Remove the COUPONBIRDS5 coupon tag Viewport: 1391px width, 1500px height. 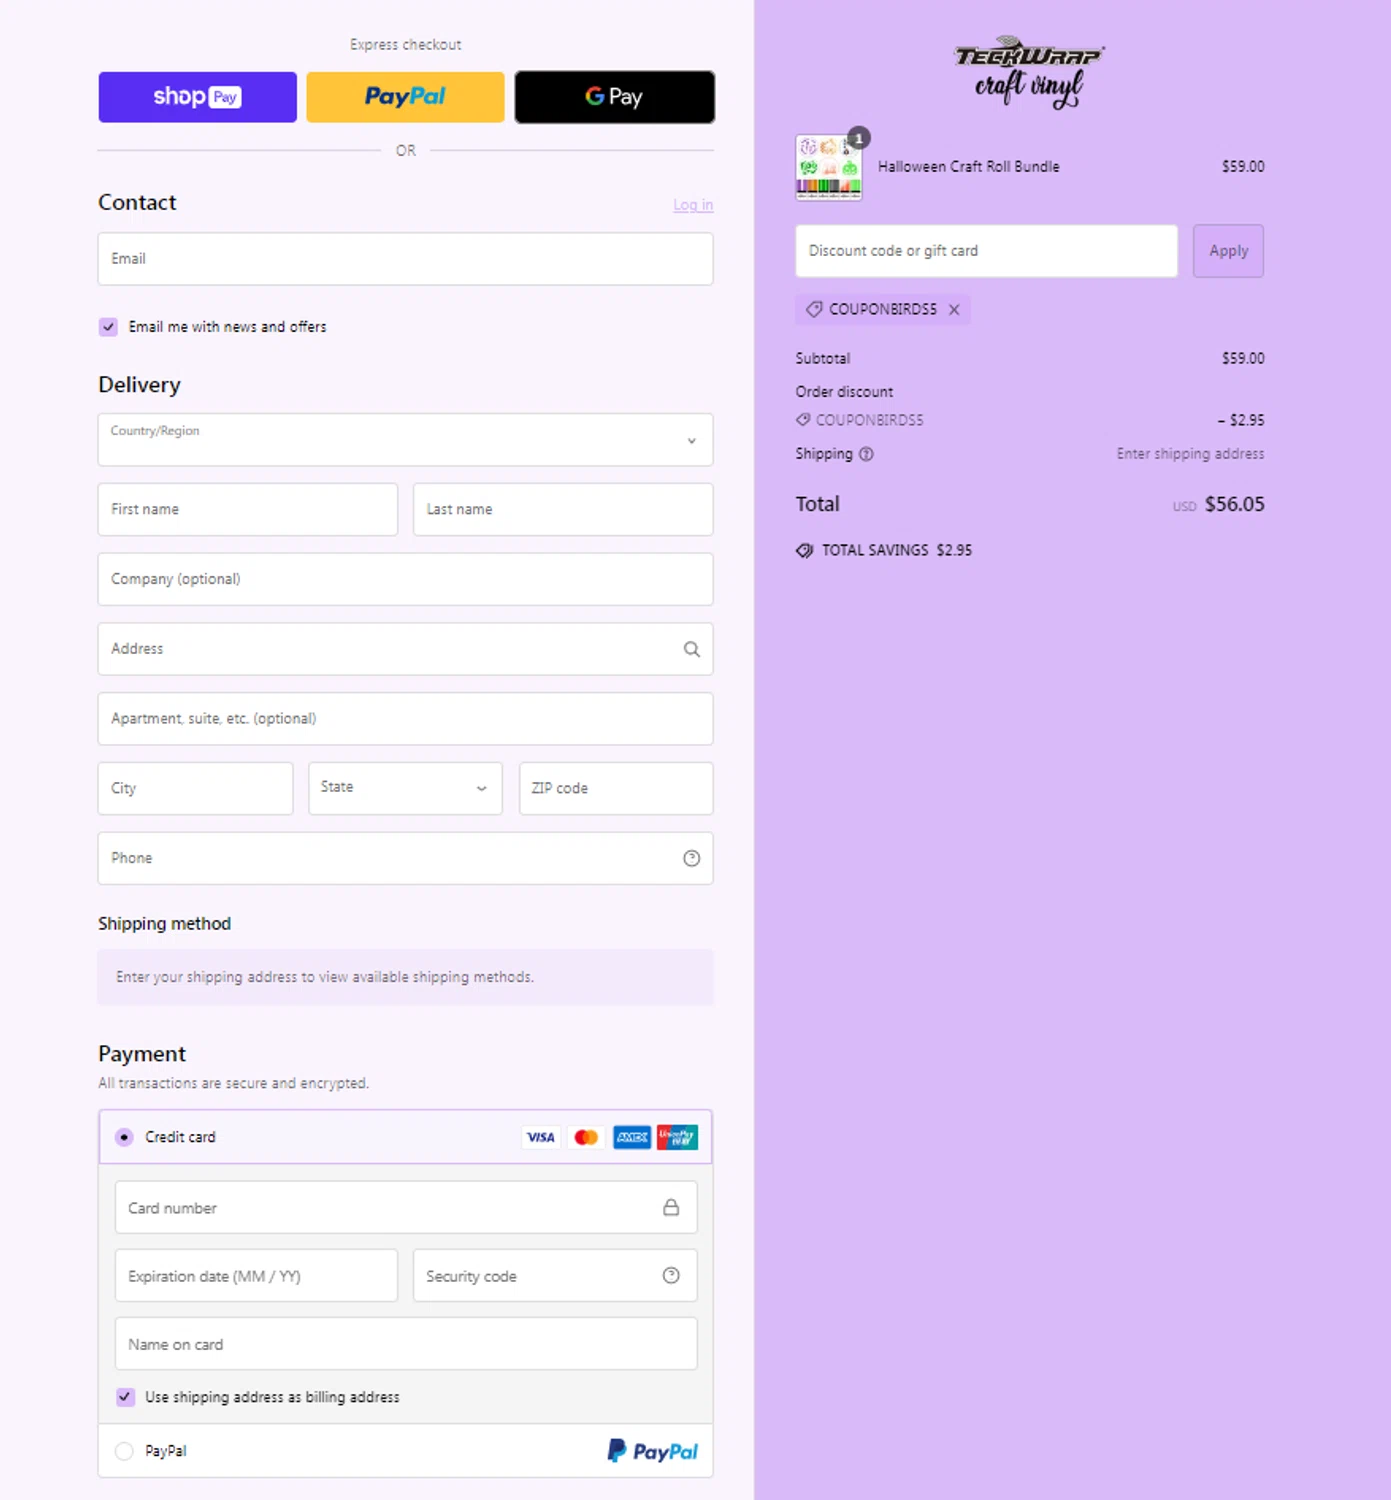pos(954,310)
